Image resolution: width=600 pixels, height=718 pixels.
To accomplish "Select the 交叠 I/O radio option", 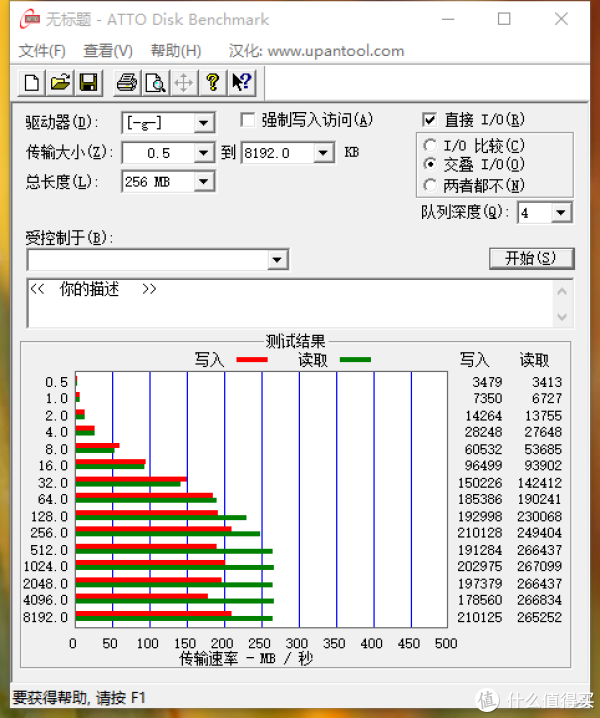I will click(430, 164).
